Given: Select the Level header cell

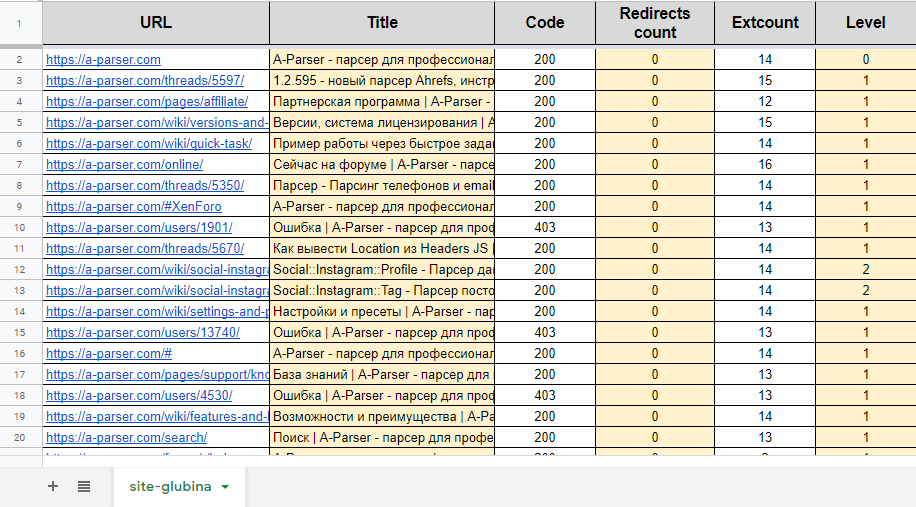Looking at the screenshot, I should 866,23.
